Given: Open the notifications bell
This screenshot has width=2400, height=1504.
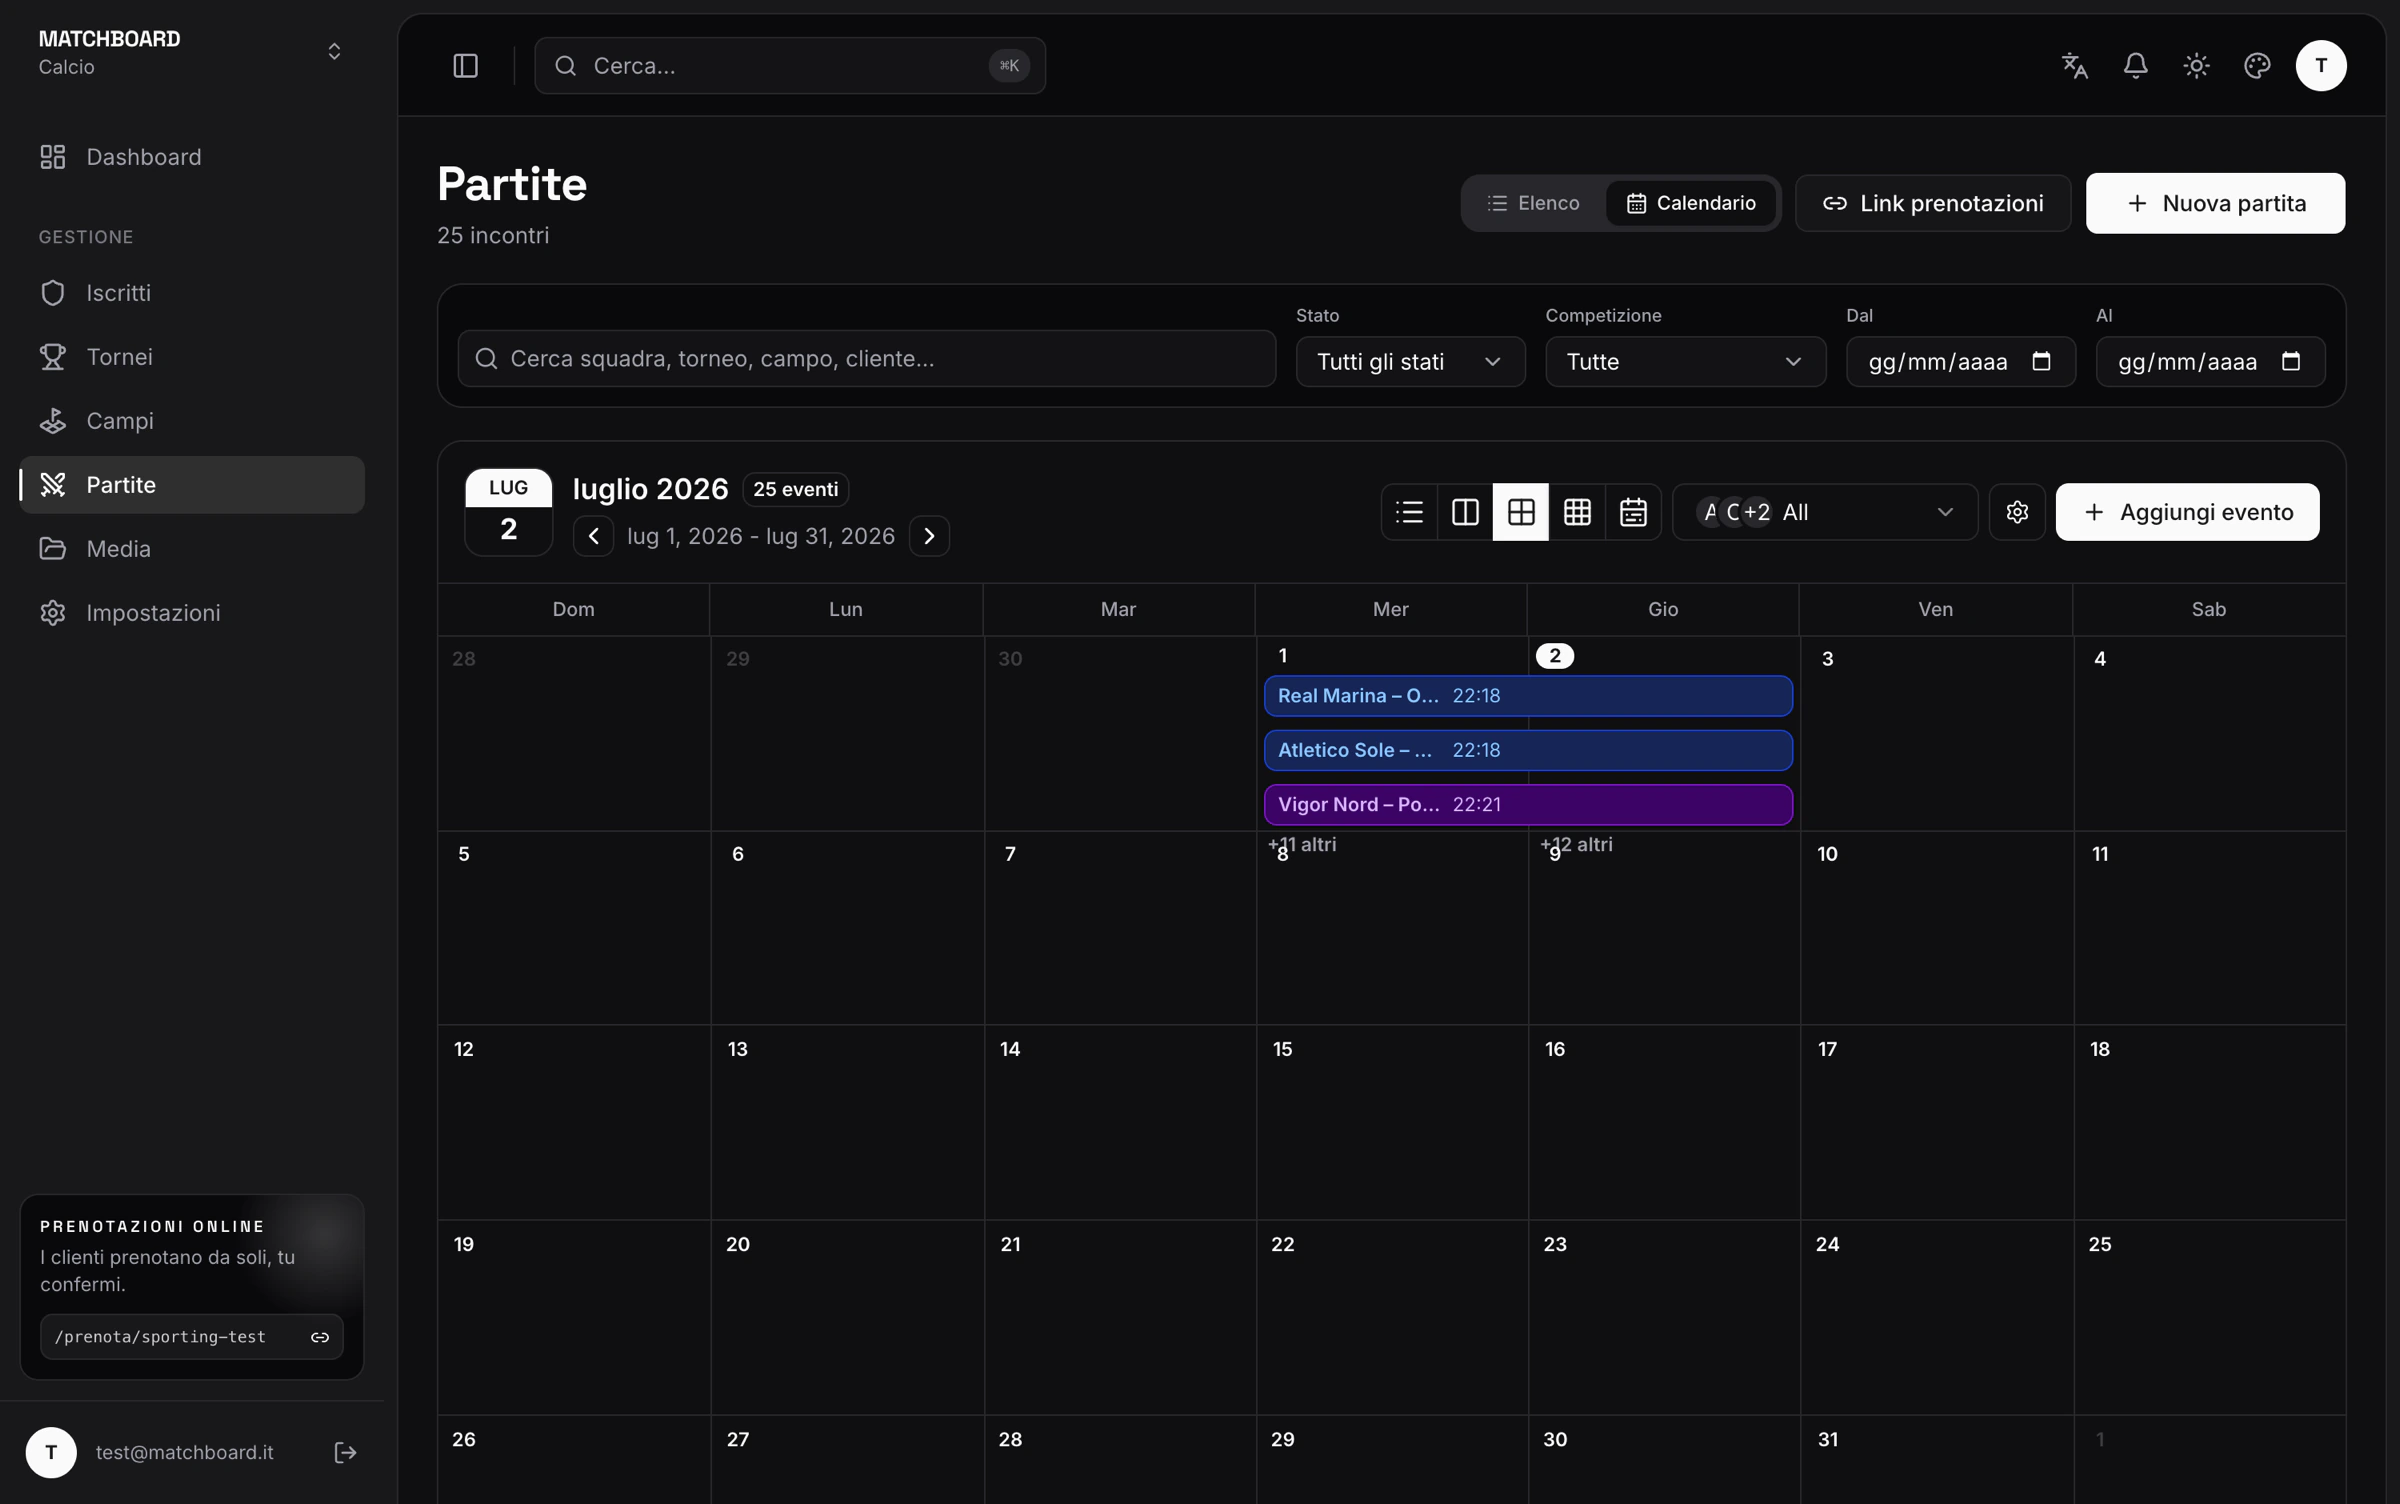Looking at the screenshot, I should 2135,66.
